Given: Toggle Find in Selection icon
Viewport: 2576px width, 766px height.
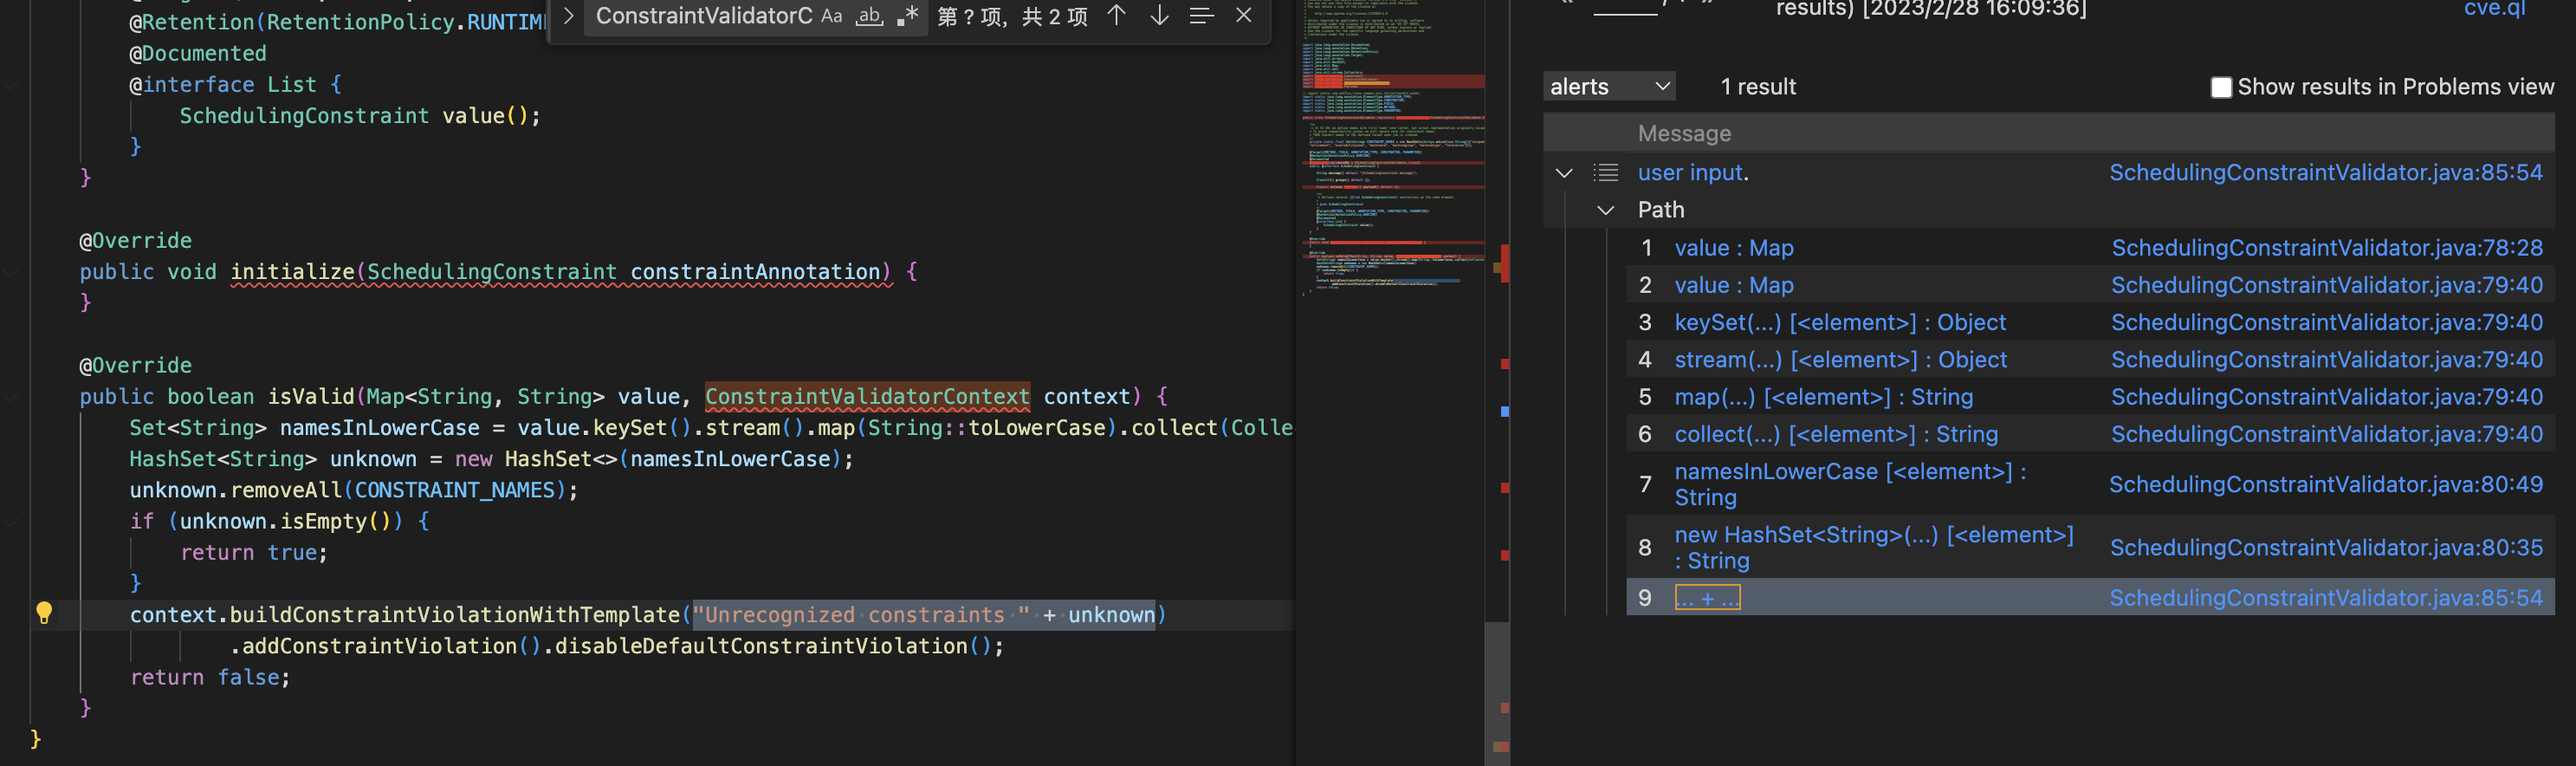Looking at the screenshot, I should (x=1201, y=16).
